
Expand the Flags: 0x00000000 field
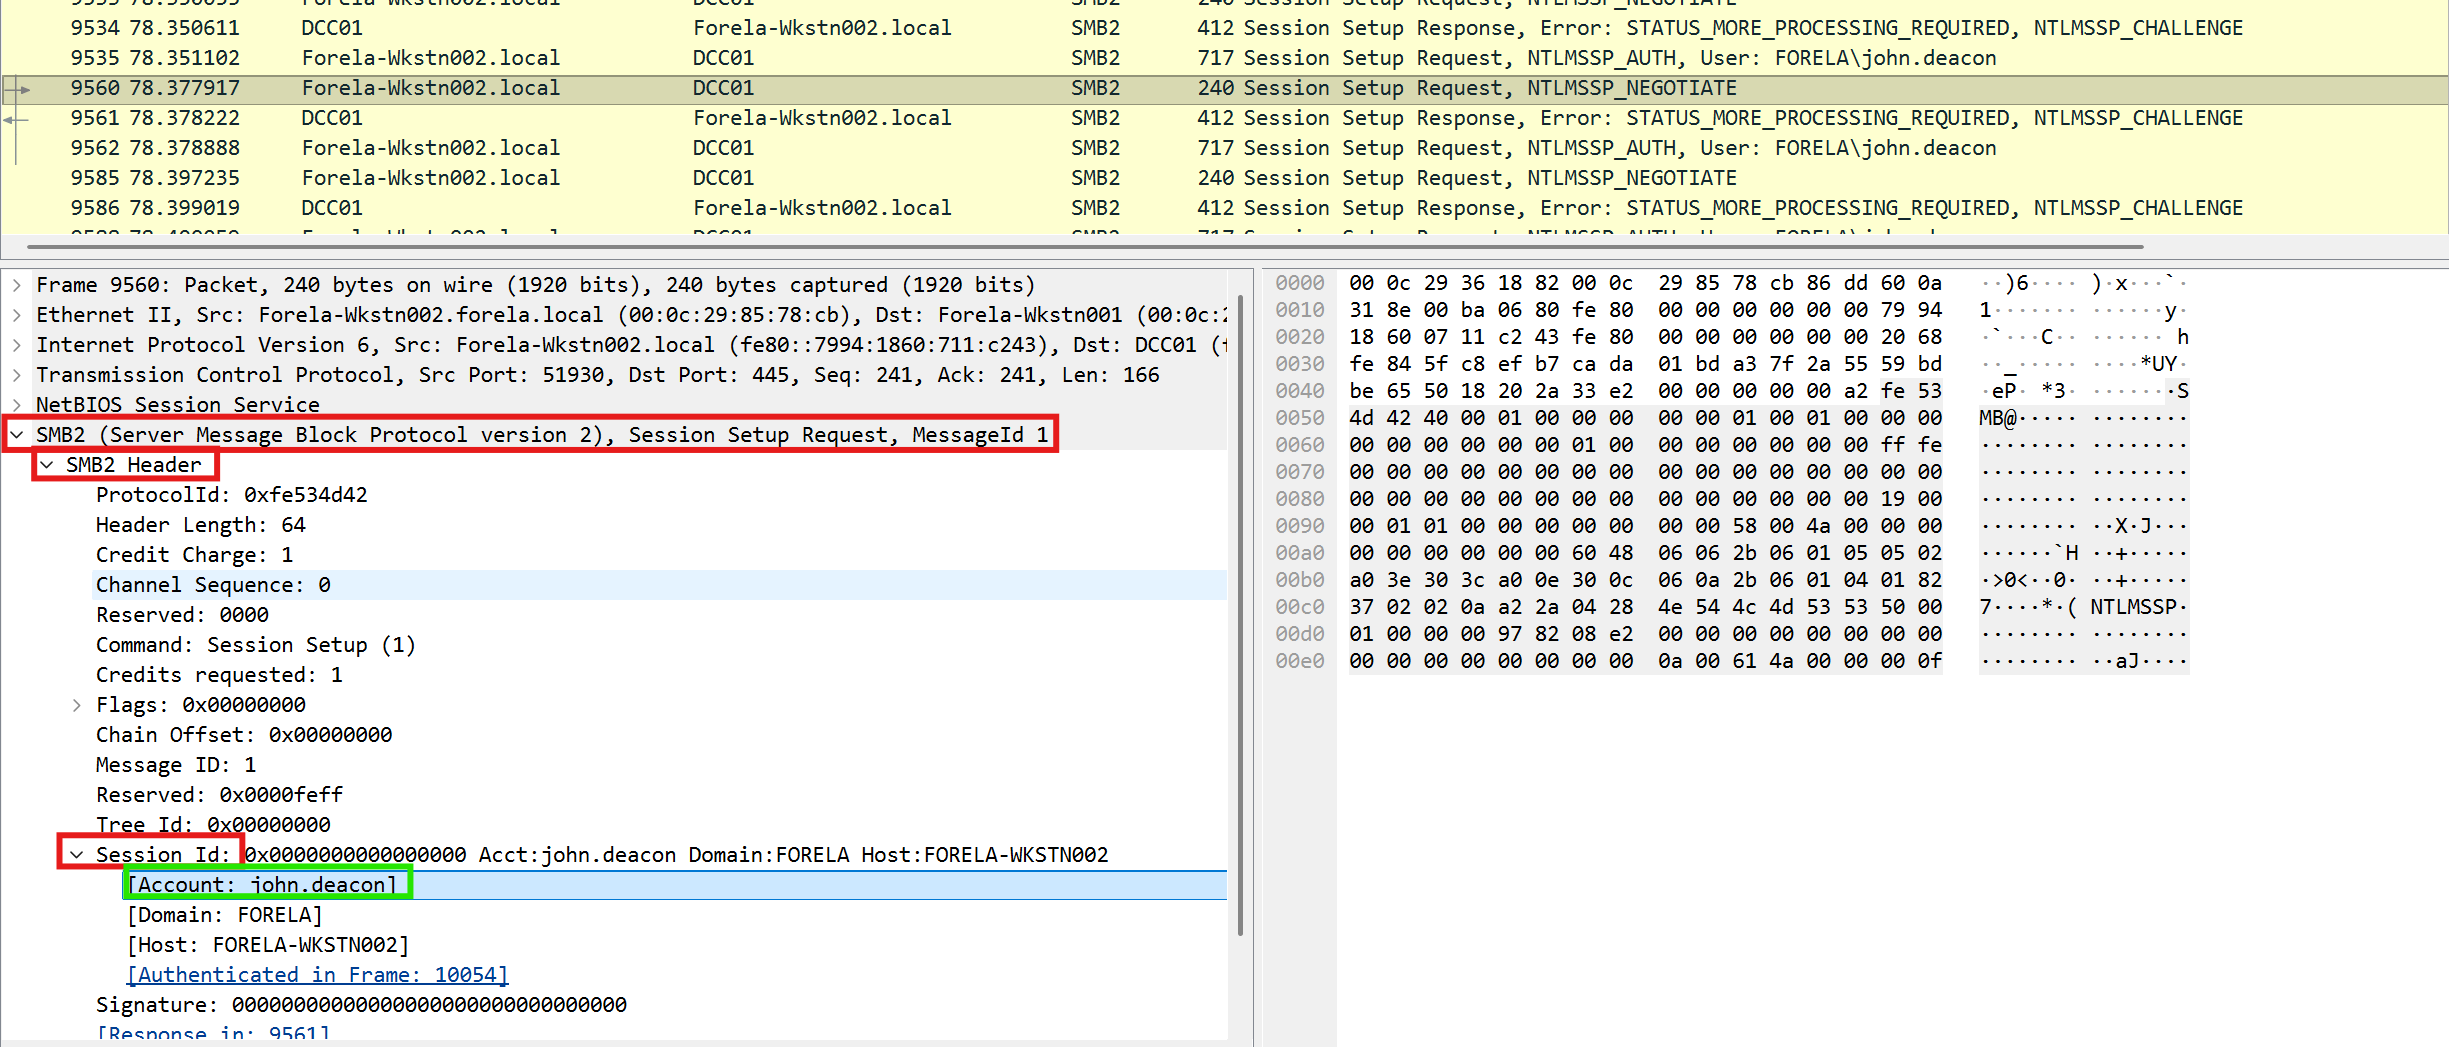(77, 705)
